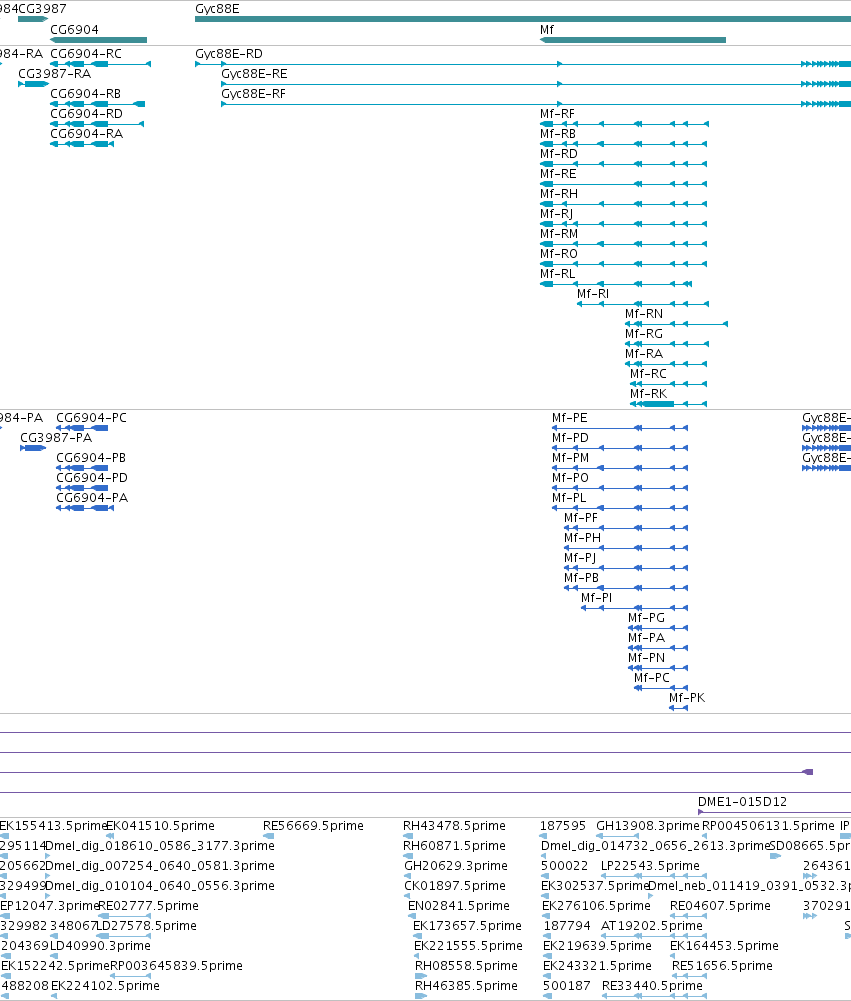Click the DME1-015D12 clone label

click(x=742, y=802)
